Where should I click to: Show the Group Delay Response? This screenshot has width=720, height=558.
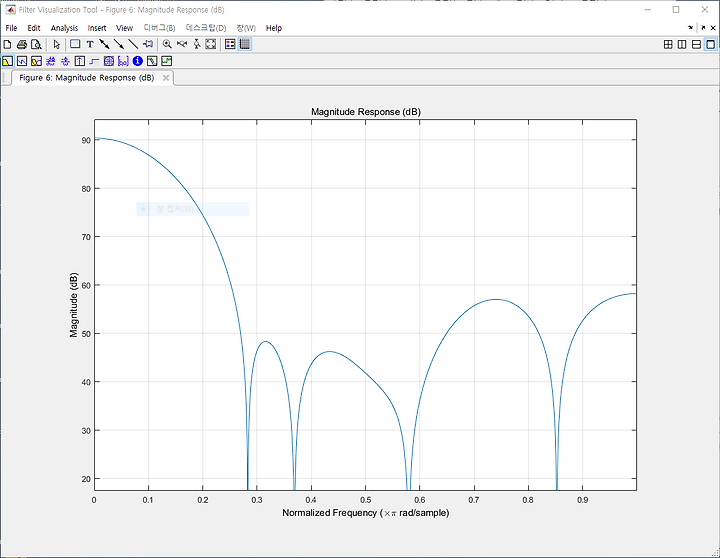[x=51, y=61]
